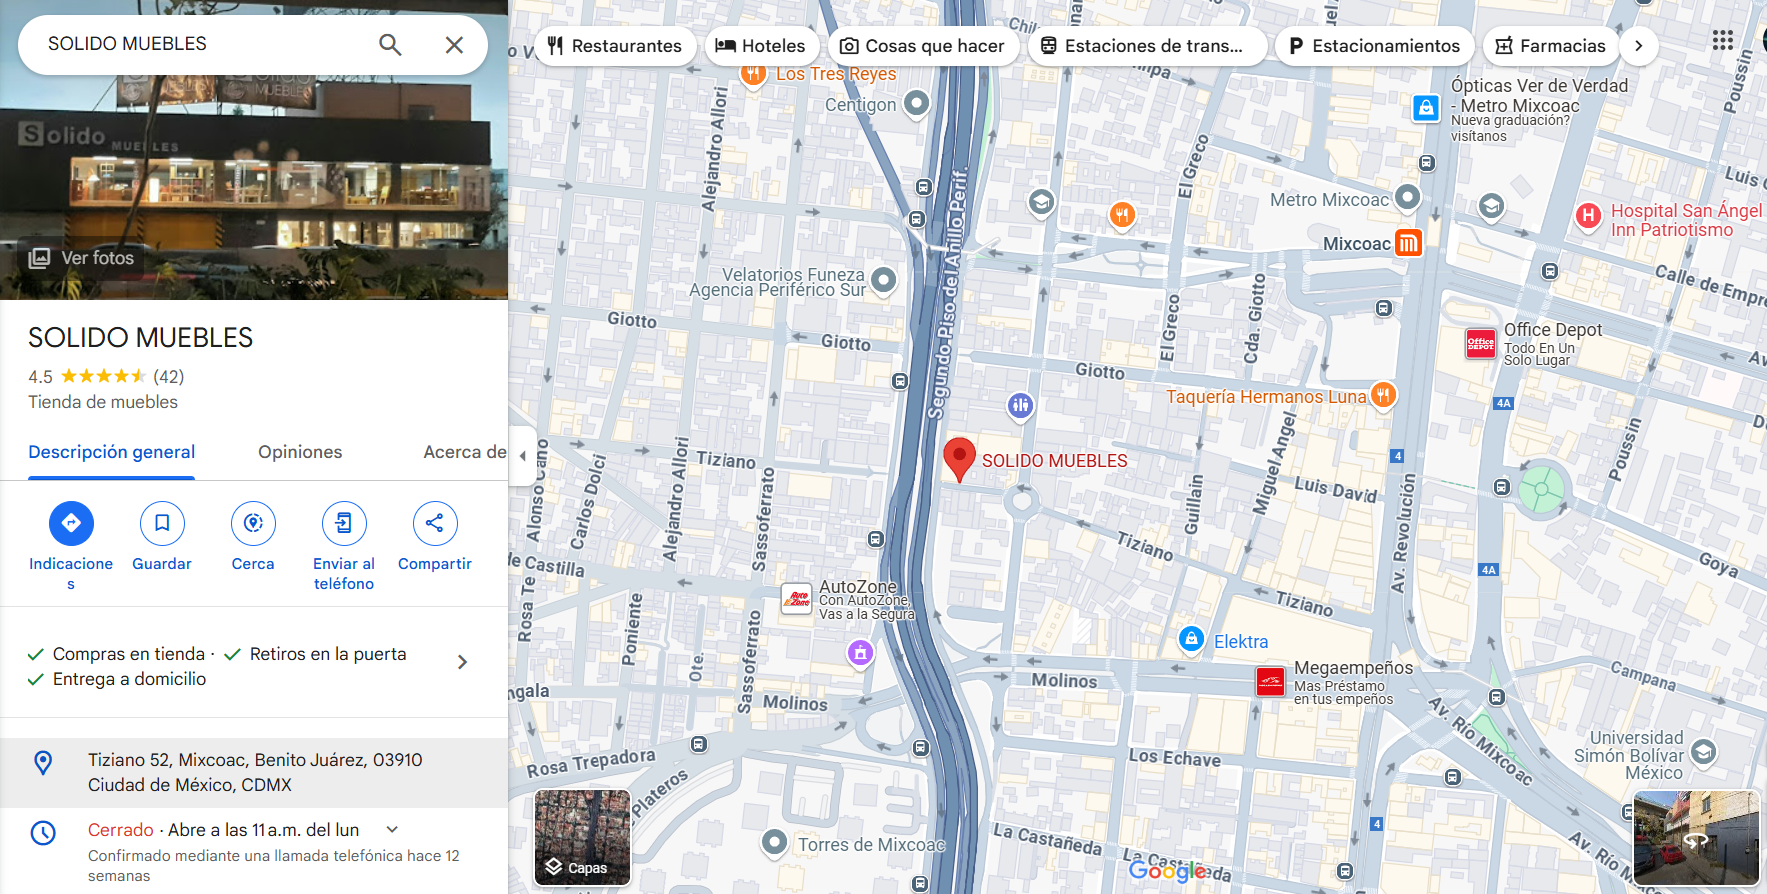The width and height of the screenshot is (1767, 894).
Task: Click the Office Depot map marker
Action: tap(1480, 344)
